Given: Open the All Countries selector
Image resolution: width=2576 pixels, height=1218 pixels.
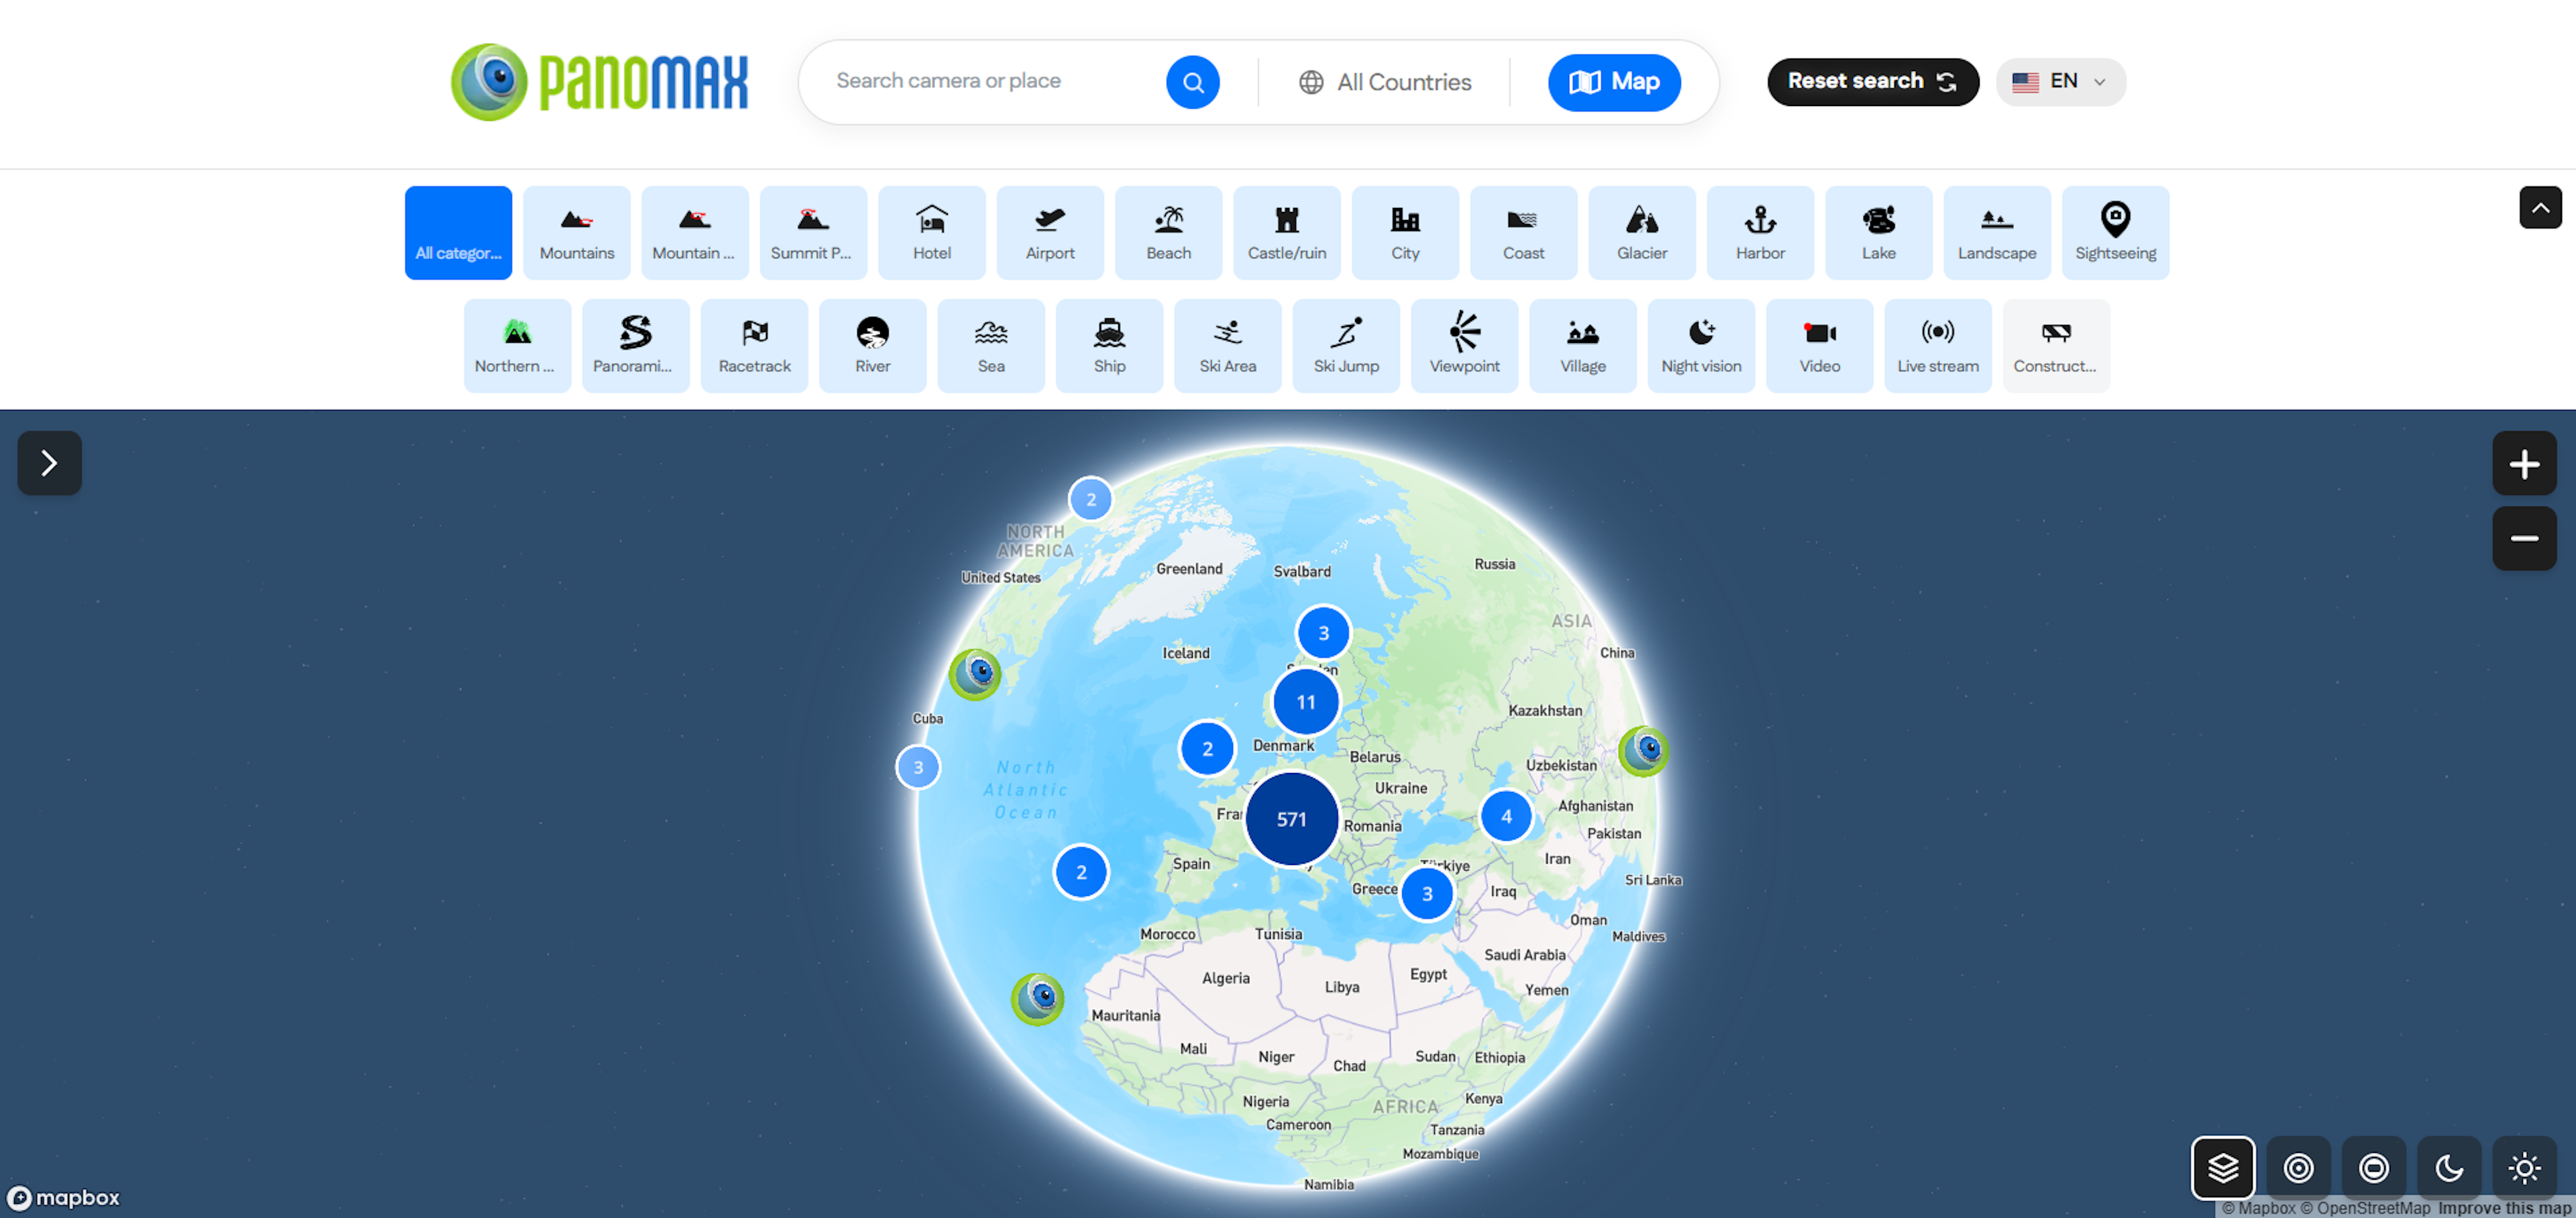Looking at the screenshot, I should tap(1385, 82).
